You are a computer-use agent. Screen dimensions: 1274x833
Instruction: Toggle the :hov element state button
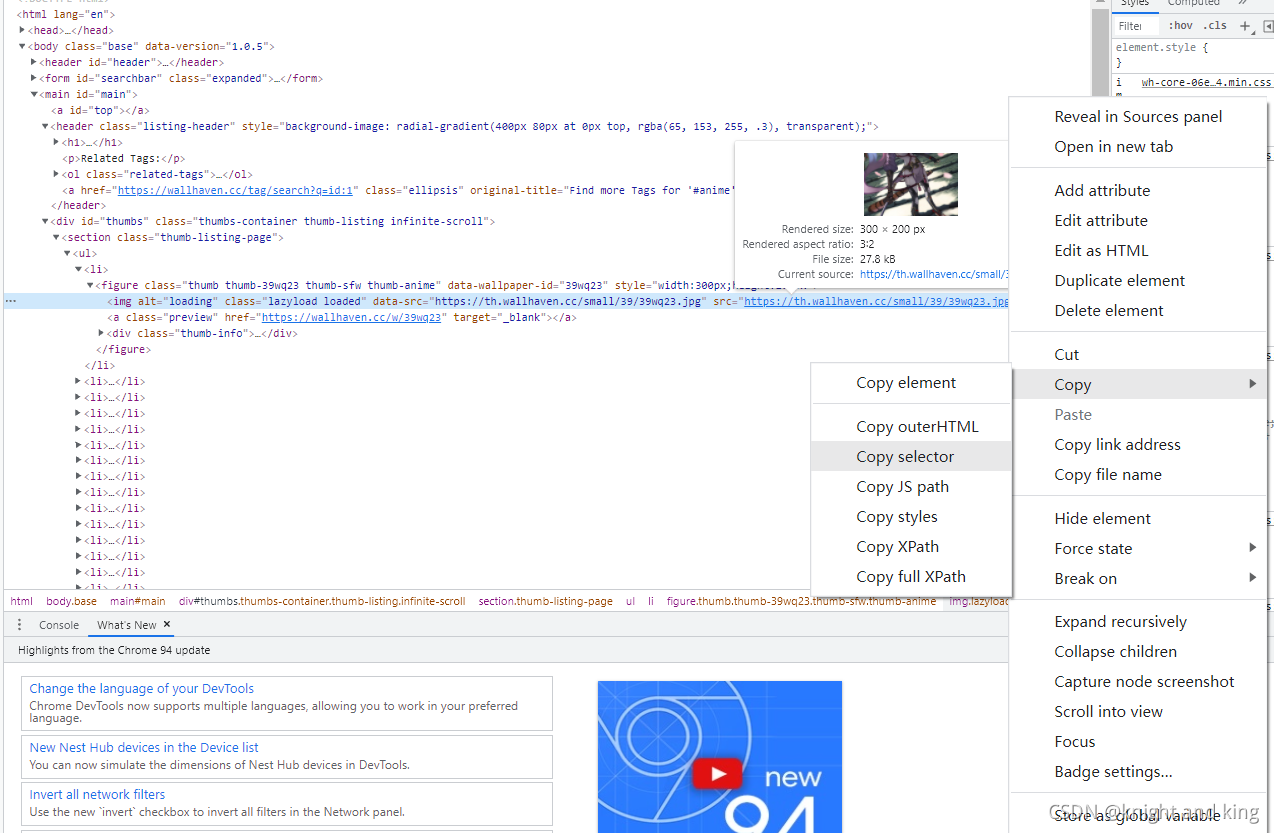click(1180, 26)
